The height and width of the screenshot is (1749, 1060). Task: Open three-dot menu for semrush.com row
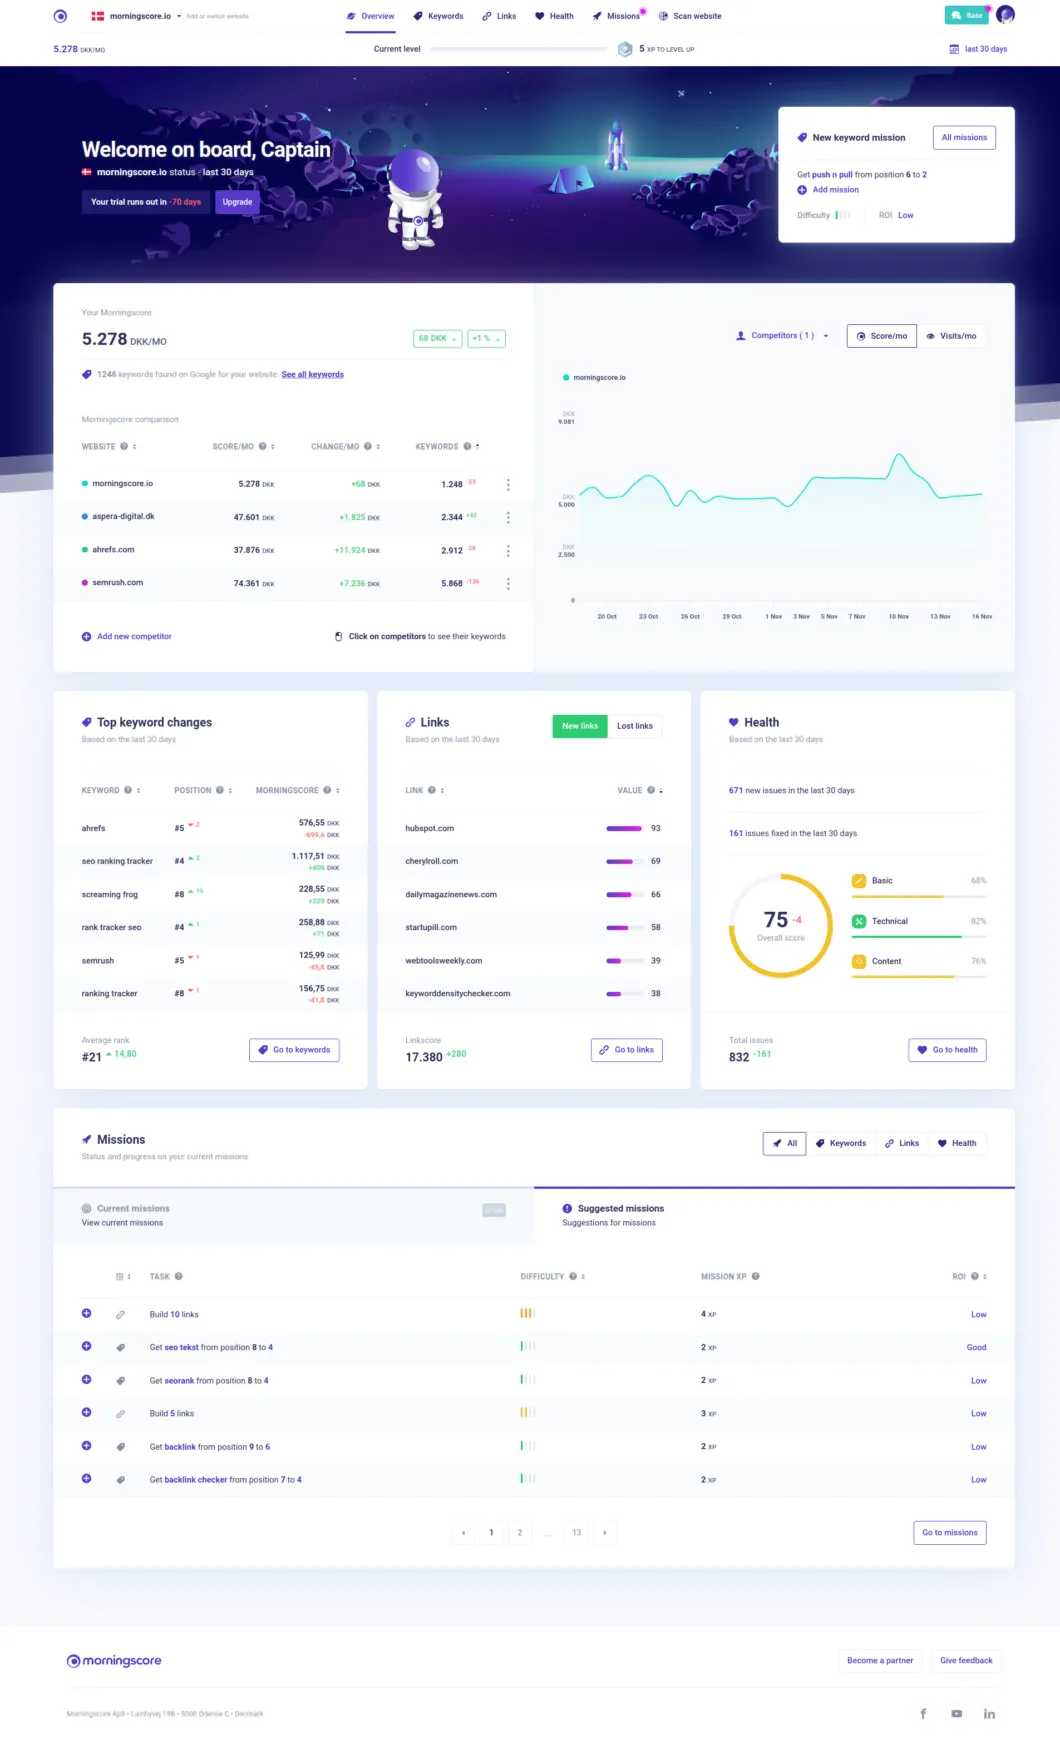click(508, 583)
